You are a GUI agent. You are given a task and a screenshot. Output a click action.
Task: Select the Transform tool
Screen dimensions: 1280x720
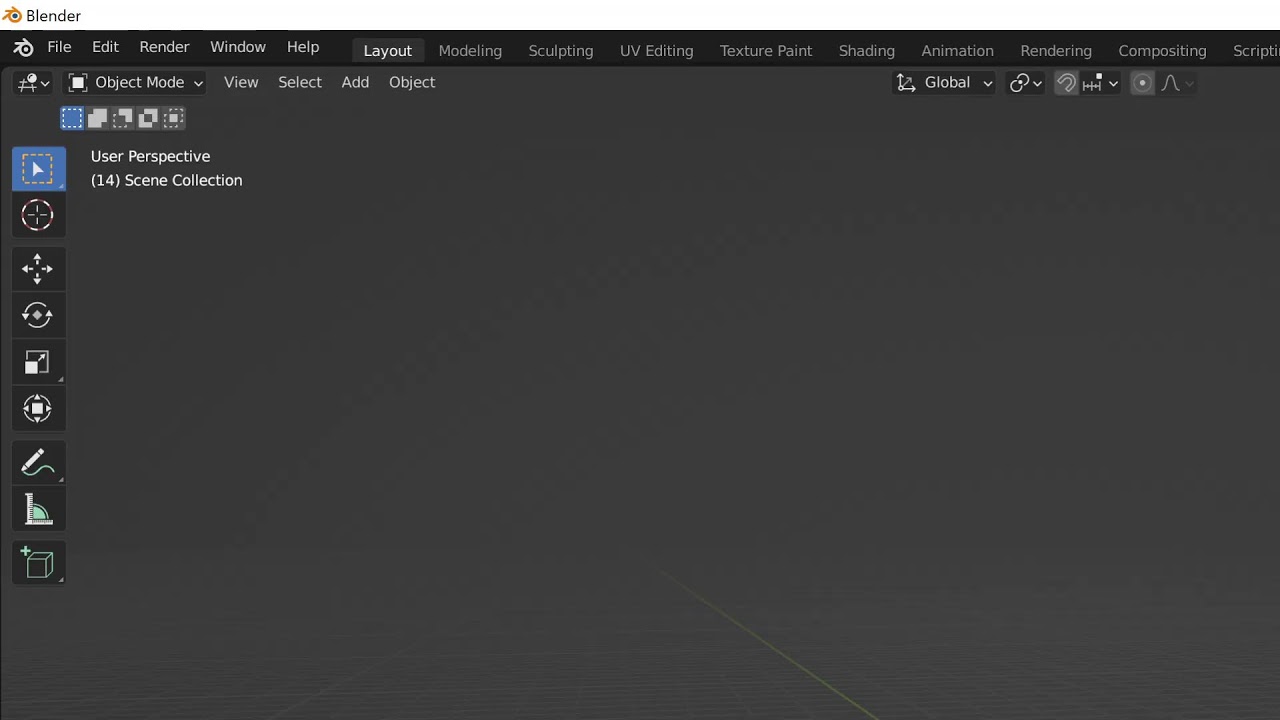[x=38, y=408]
